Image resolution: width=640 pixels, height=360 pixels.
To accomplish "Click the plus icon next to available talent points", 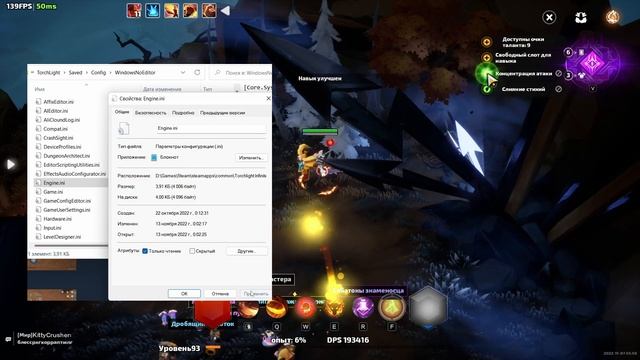I will click(x=487, y=42).
